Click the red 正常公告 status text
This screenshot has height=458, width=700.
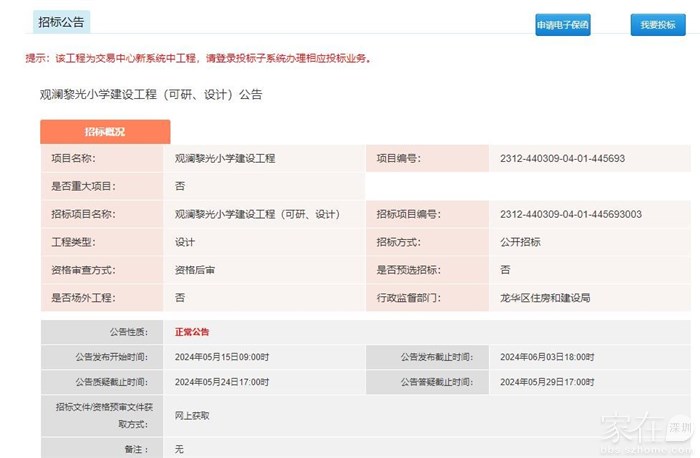(192, 332)
